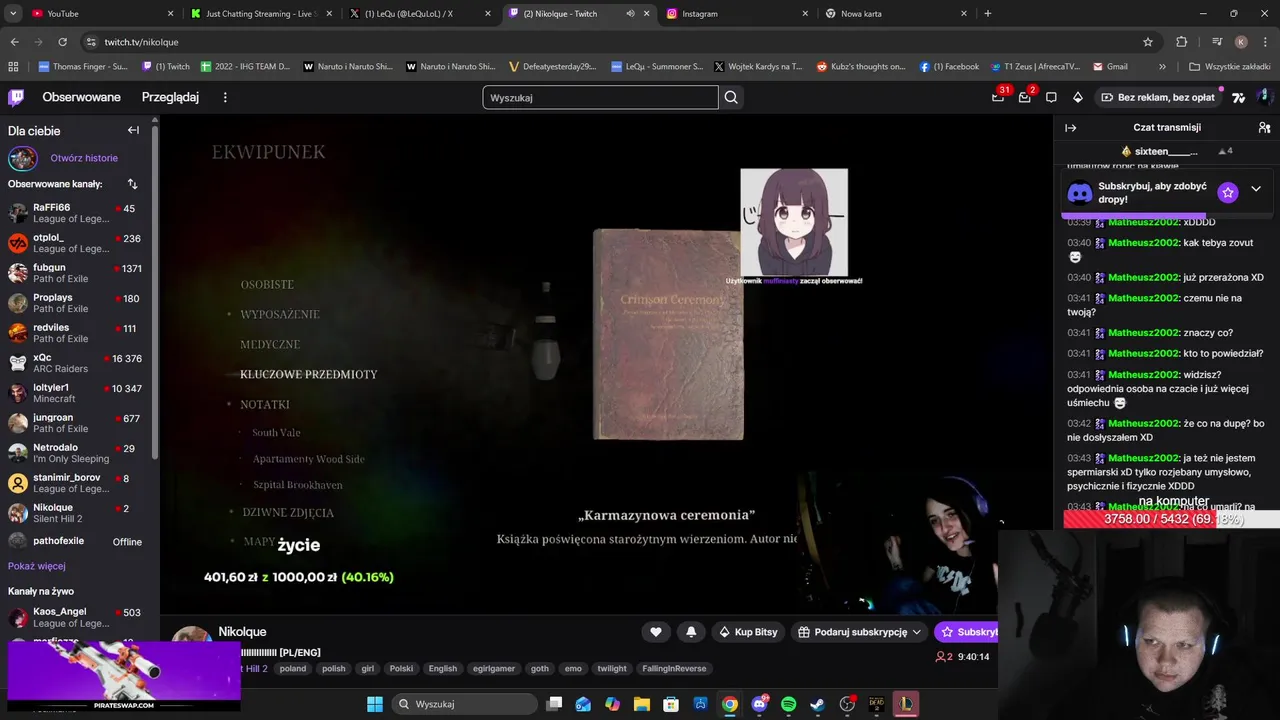
Task: Open whispers speech bubble icon
Action: [1051, 97]
